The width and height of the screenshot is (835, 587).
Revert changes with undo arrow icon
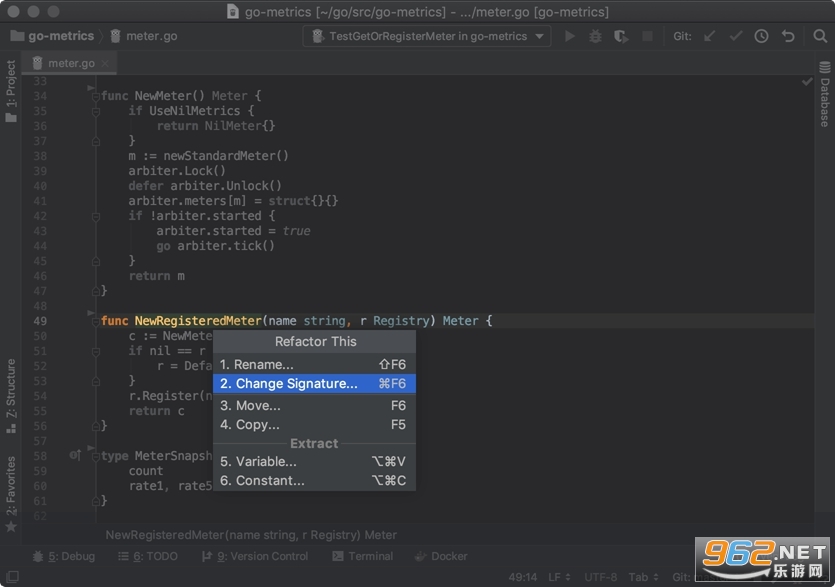[x=788, y=36]
